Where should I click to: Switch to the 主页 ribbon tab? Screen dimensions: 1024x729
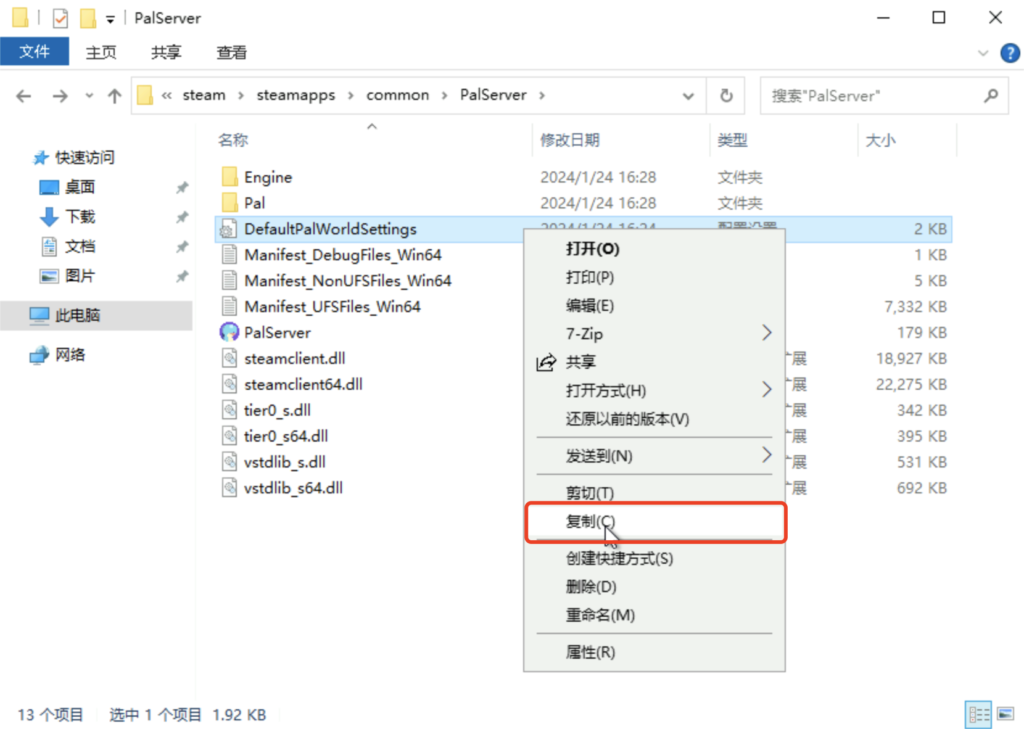click(101, 52)
